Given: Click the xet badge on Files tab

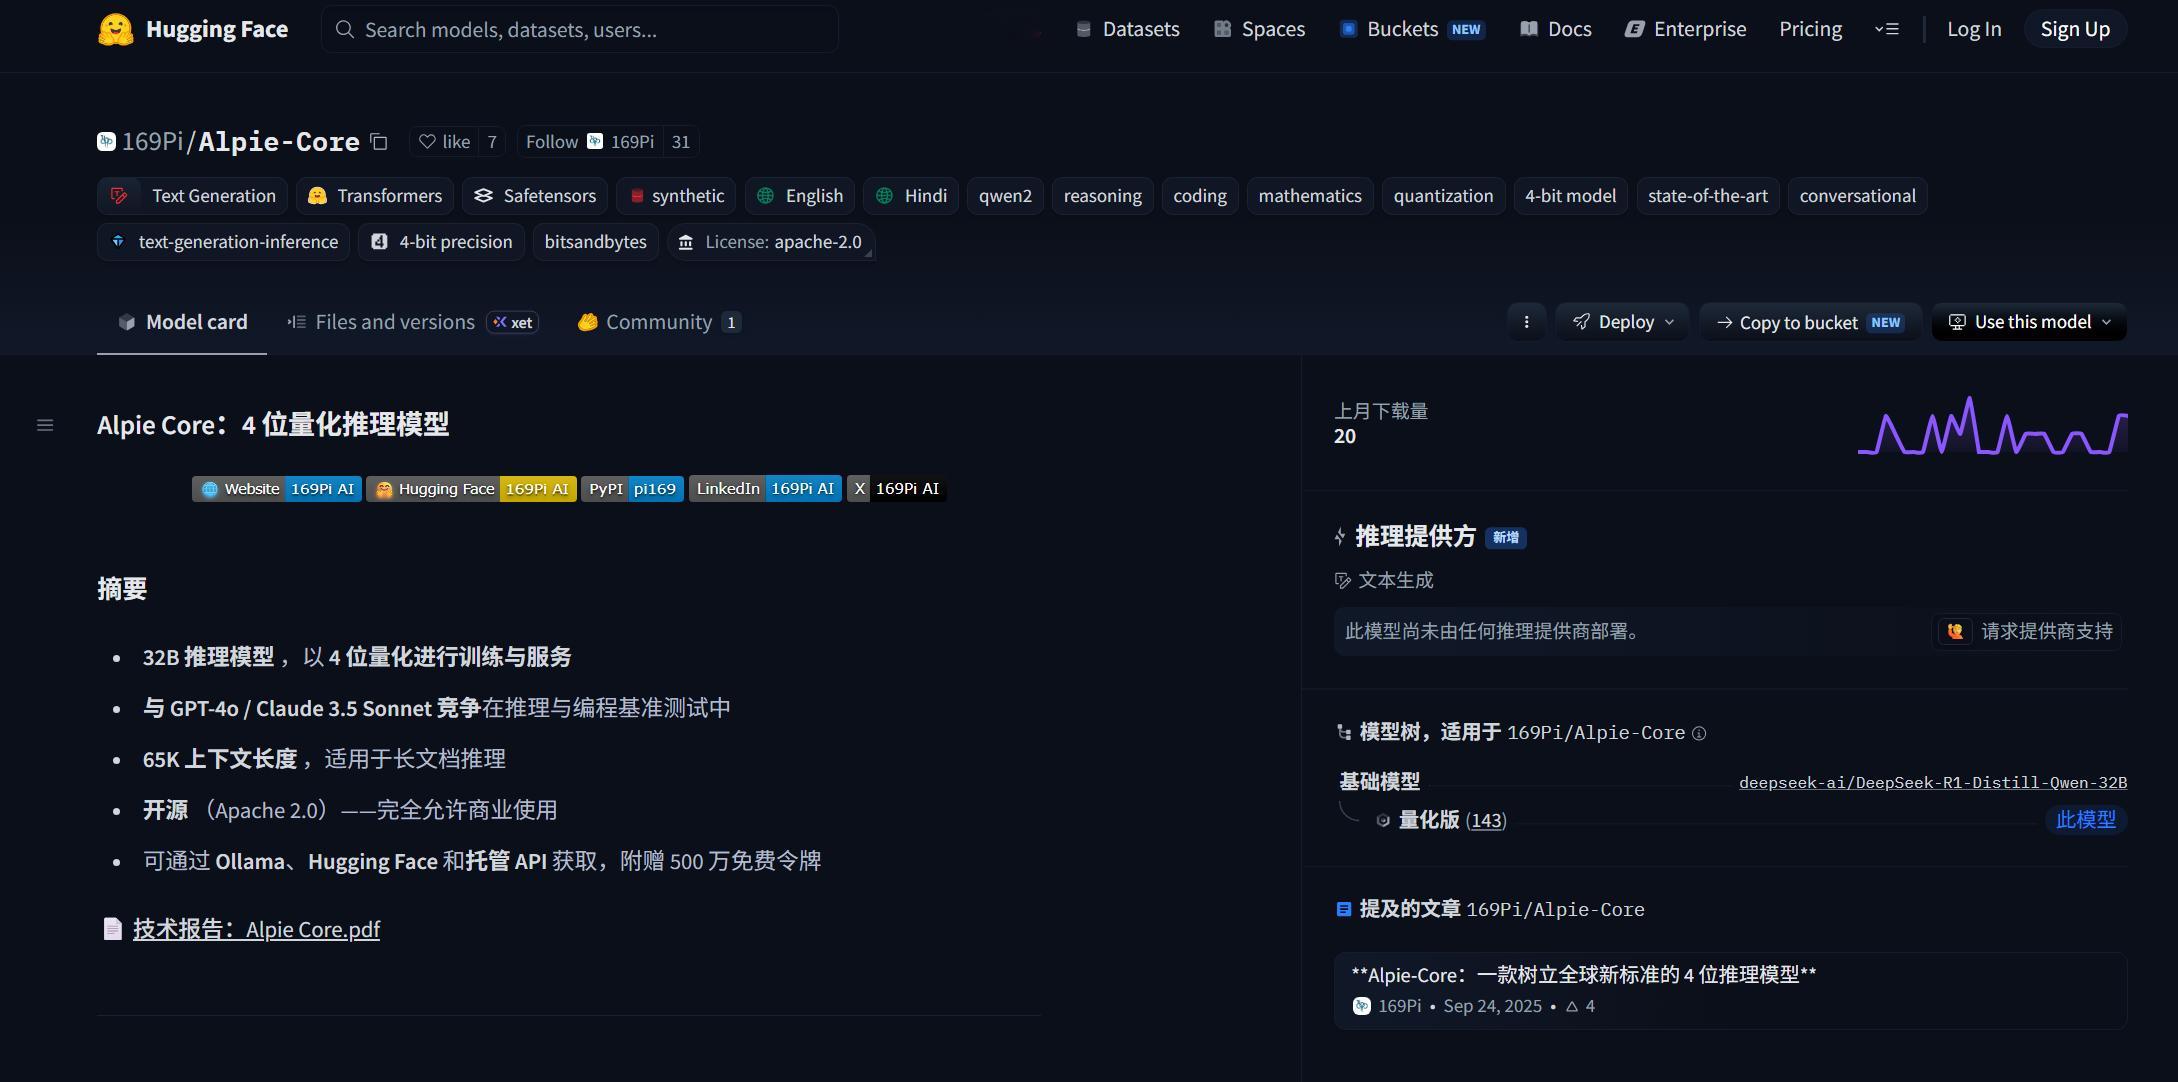Looking at the screenshot, I should pos(513,322).
